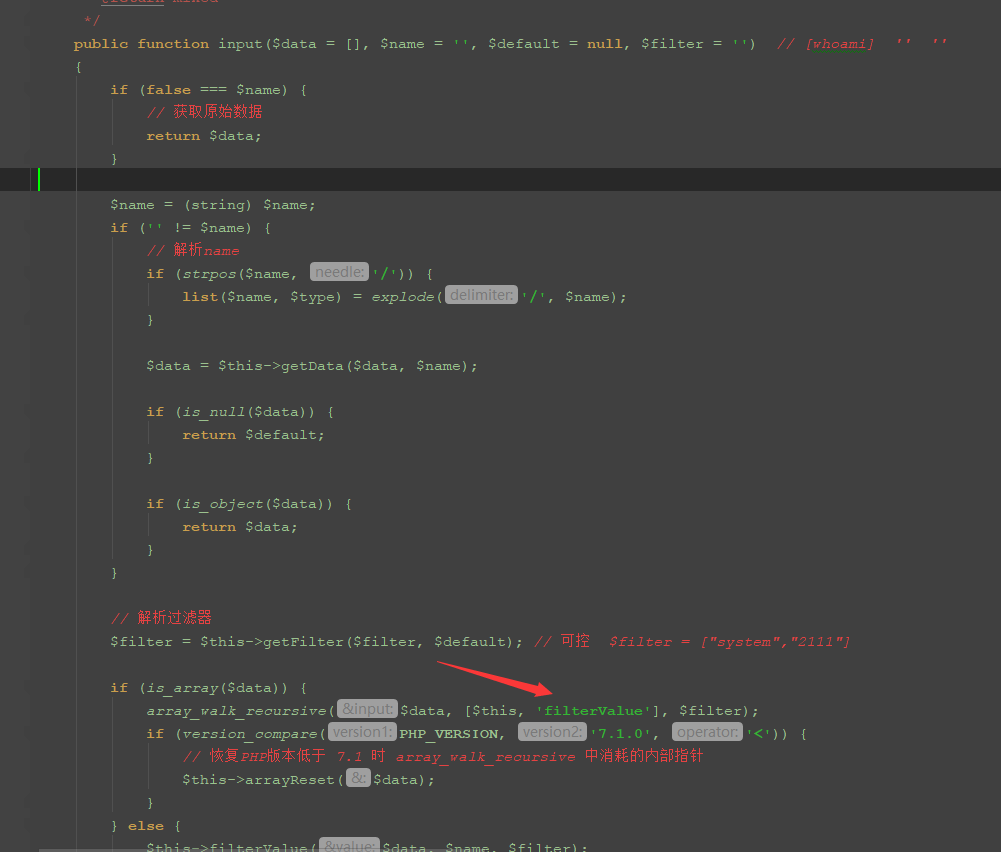Click the PHP_VERSION constant
This screenshot has height=852, width=1001.
point(449,734)
